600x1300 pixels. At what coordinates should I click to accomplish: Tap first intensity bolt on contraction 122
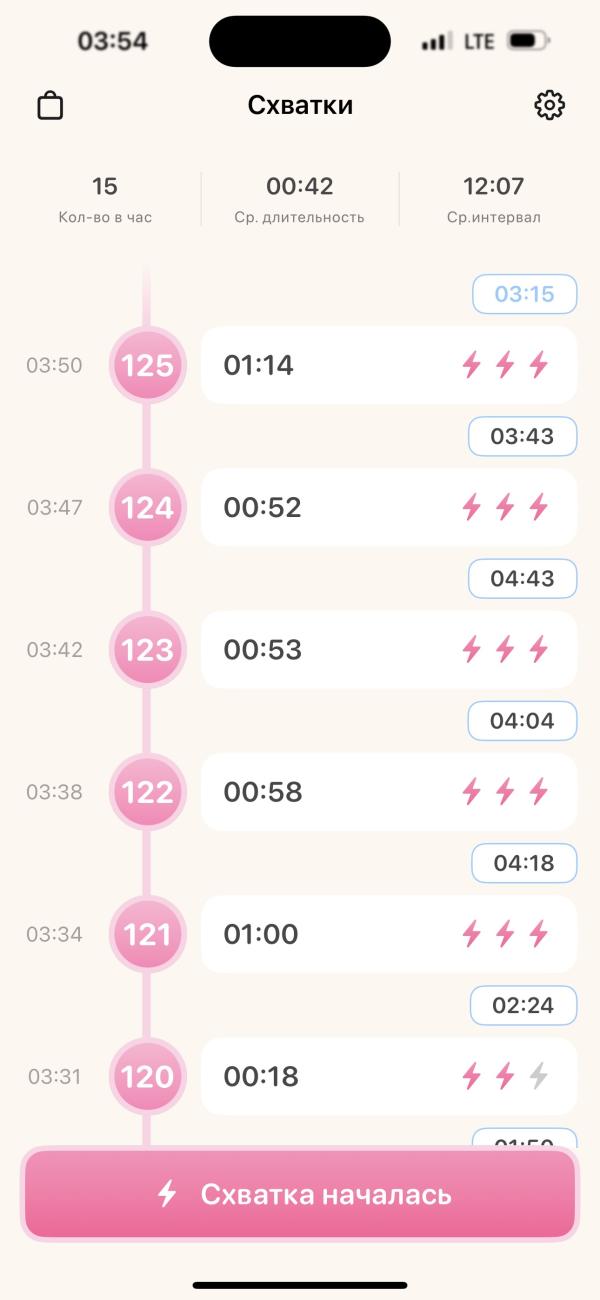pyautogui.click(x=471, y=792)
